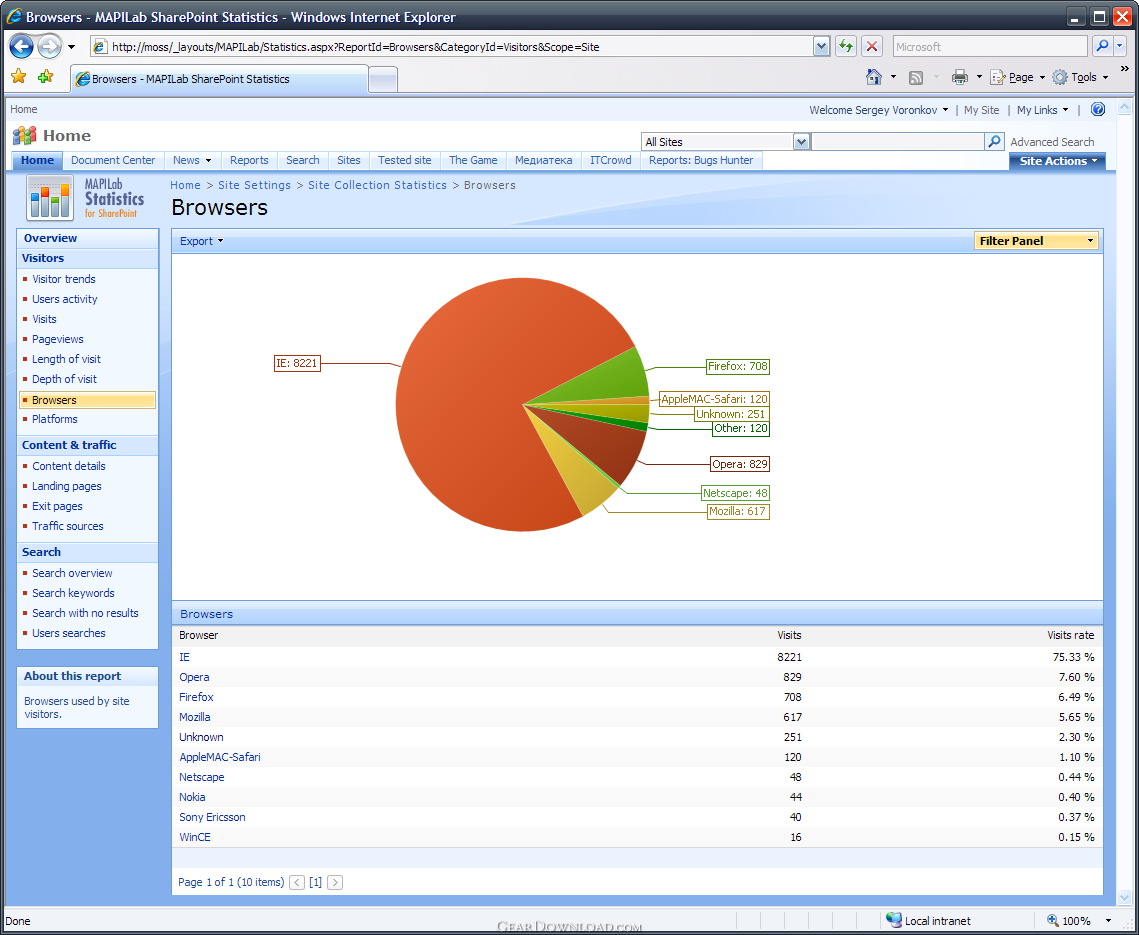Open The Game tab
1139x935 pixels.
coord(473,161)
